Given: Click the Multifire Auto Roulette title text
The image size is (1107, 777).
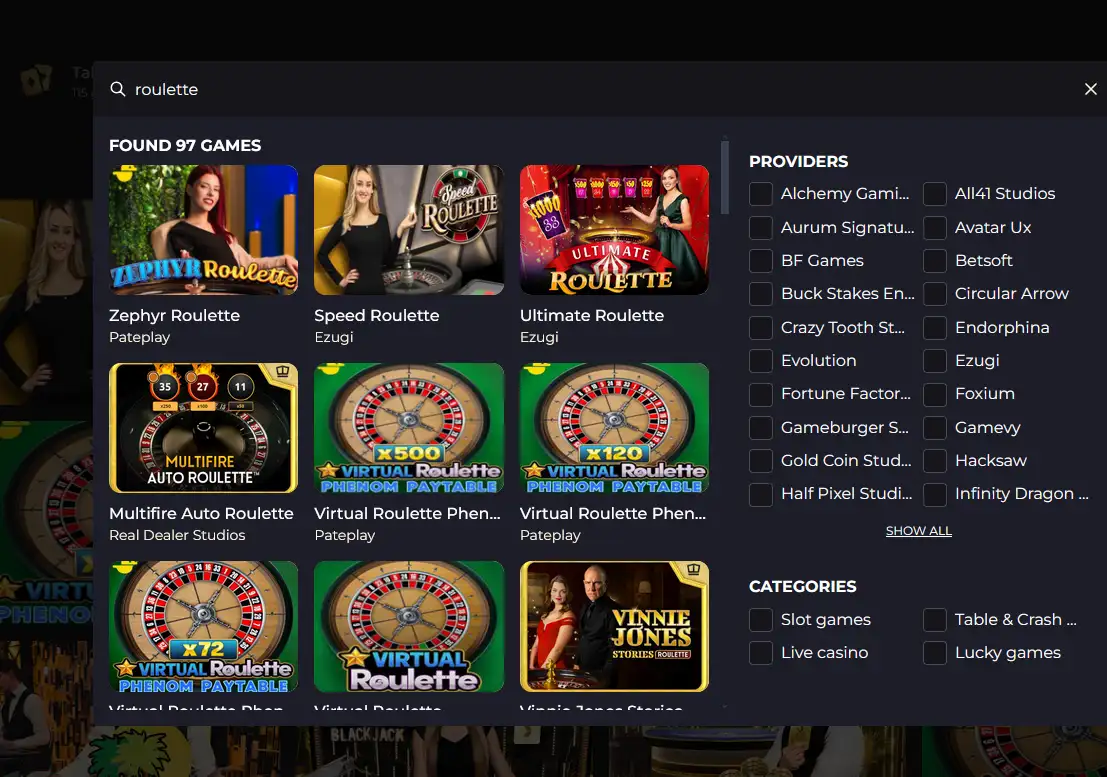Looking at the screenshot, I should pyautogui.click(x=201, y=513).
